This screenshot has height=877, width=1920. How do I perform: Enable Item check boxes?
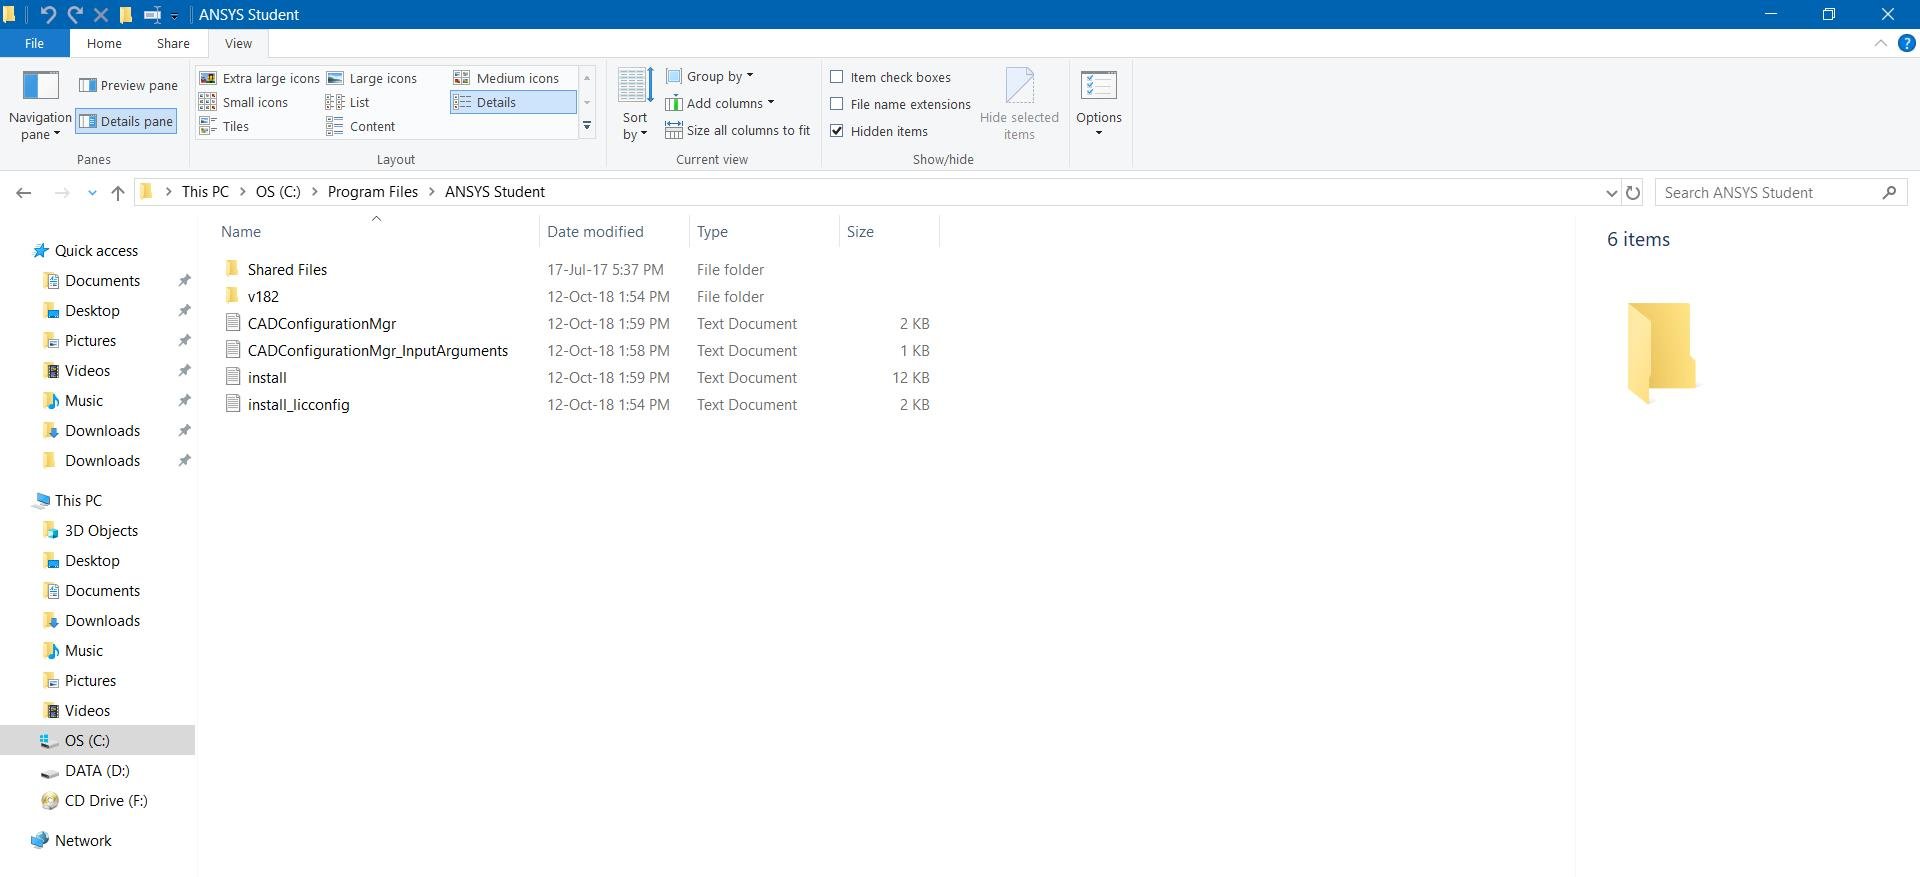pos(837,77)
